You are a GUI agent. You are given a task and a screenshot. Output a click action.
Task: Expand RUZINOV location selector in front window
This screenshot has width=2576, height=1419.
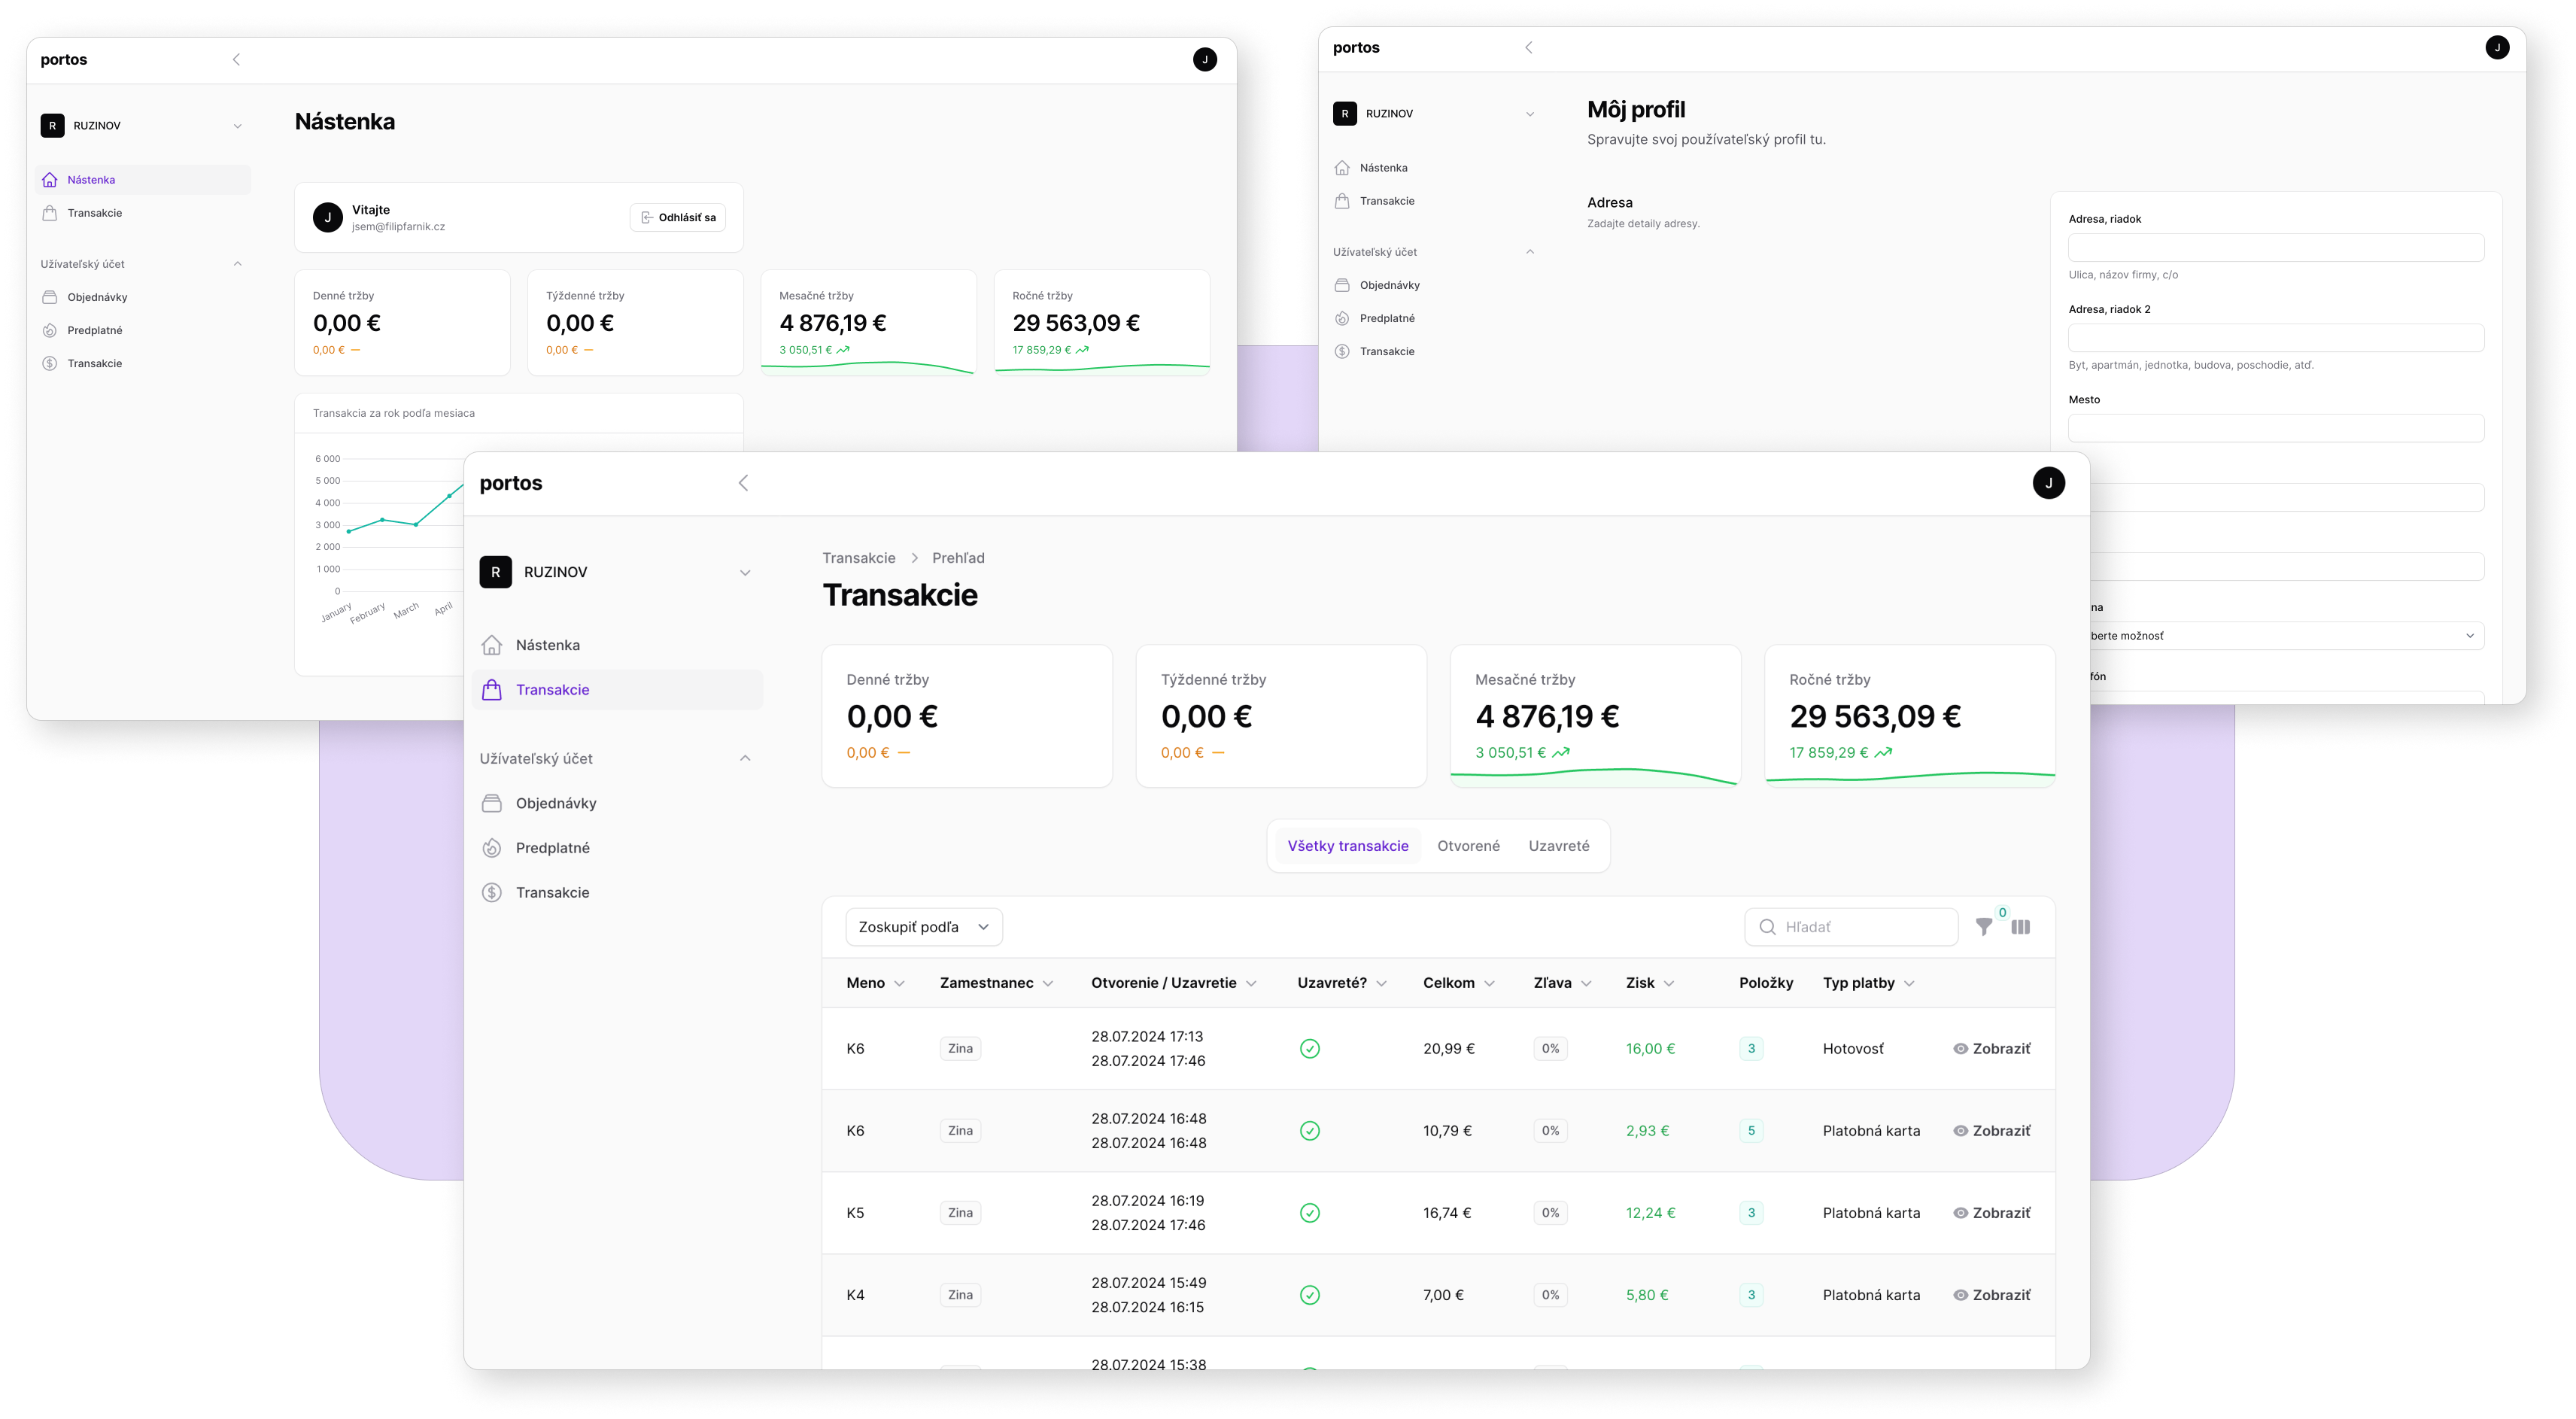(x=744, y=573)
